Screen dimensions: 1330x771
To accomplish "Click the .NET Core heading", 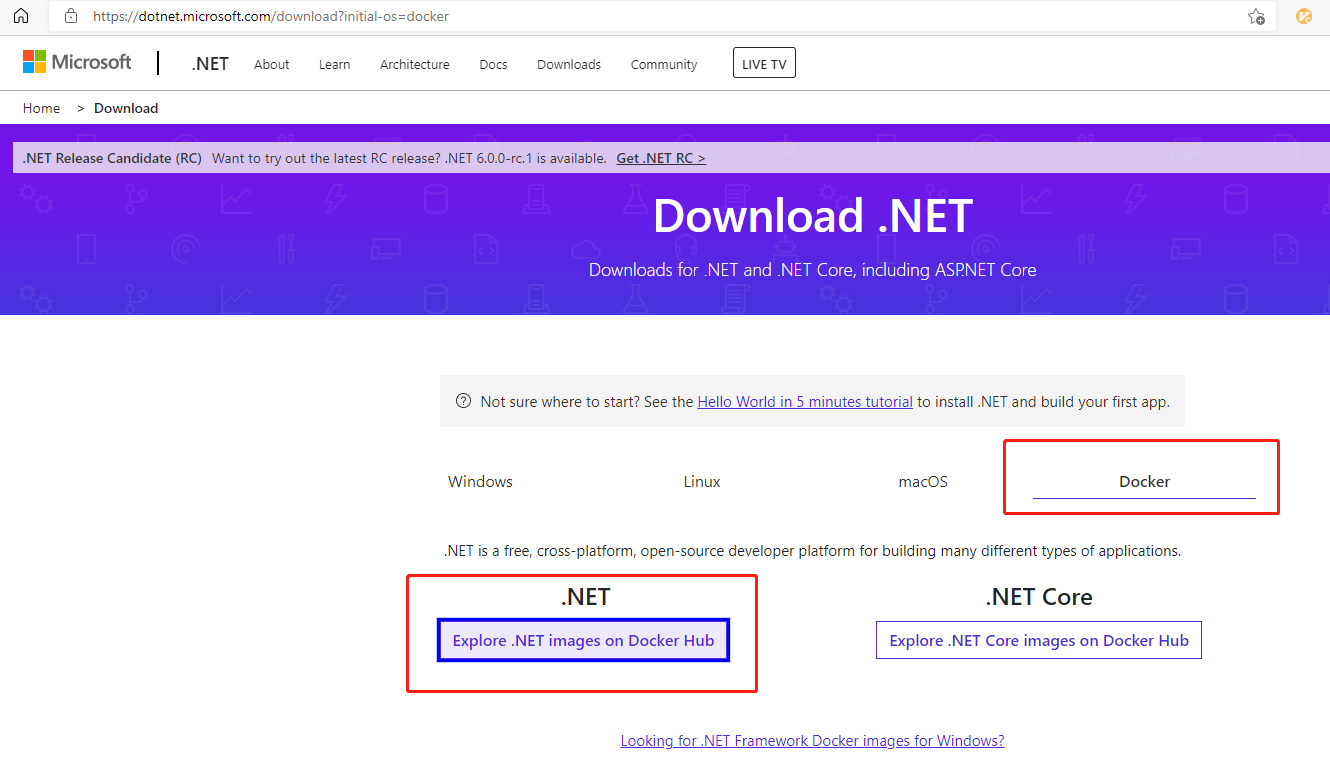I will pyautogui.click(x=1039, y=597).
